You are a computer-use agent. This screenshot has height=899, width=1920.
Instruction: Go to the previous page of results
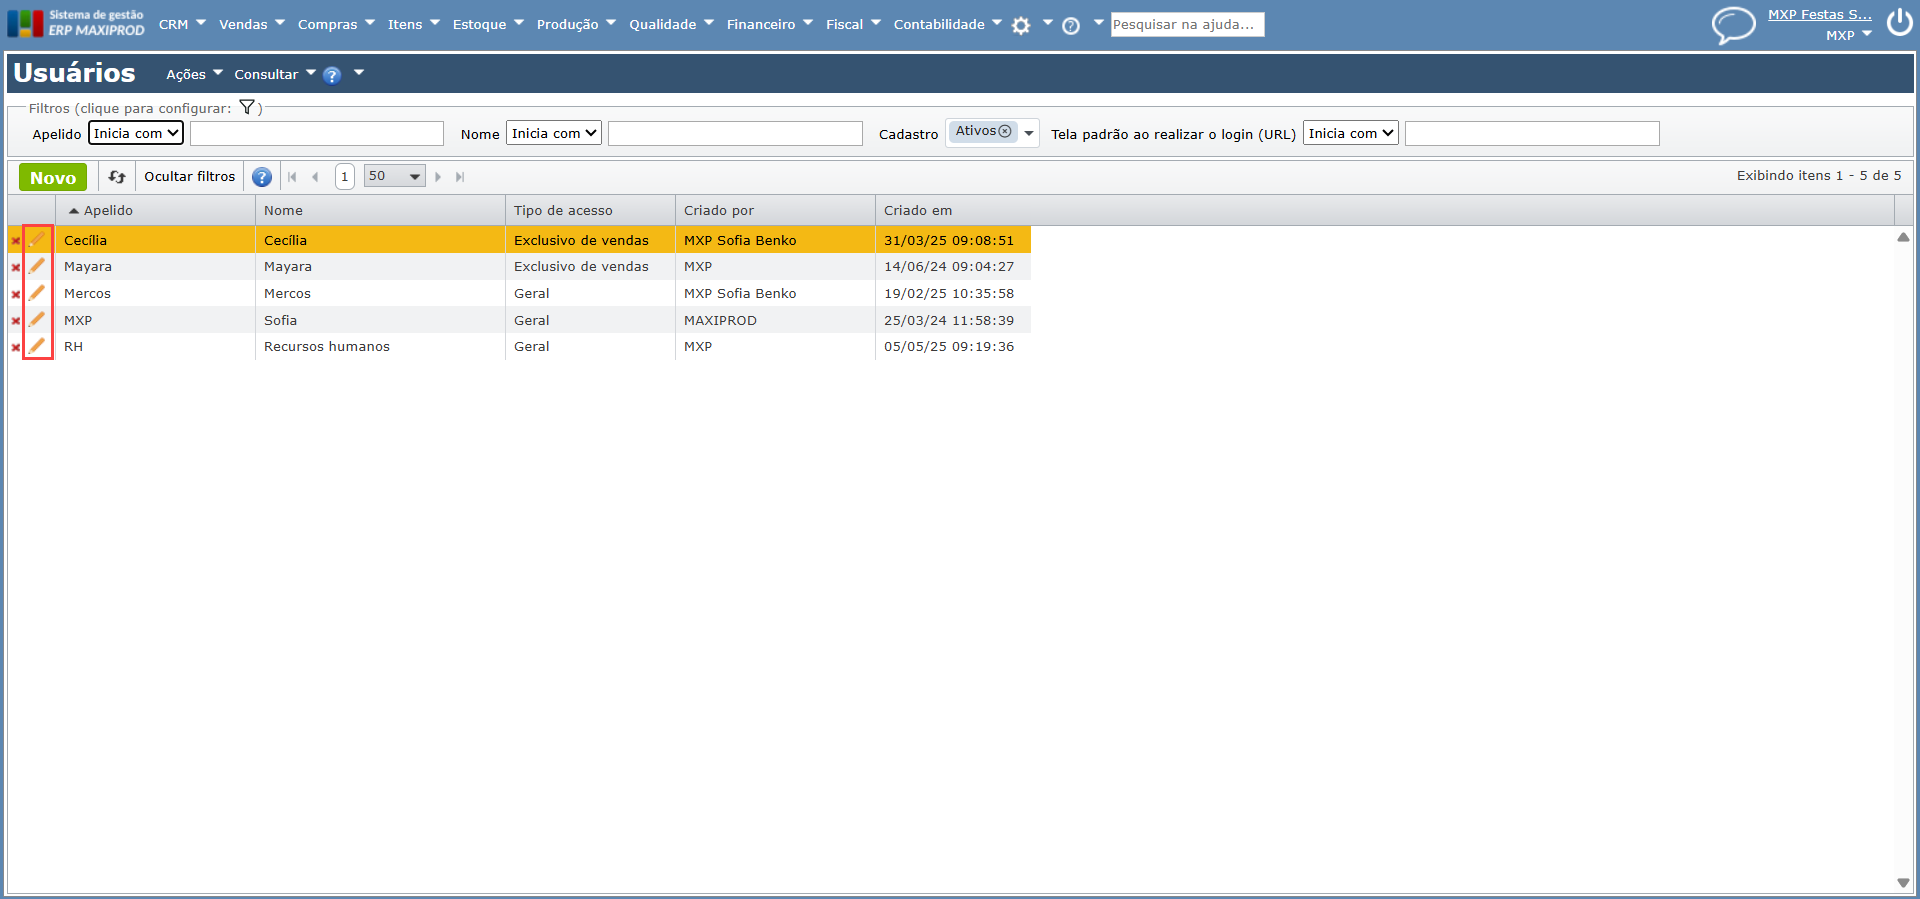[315, 177]
